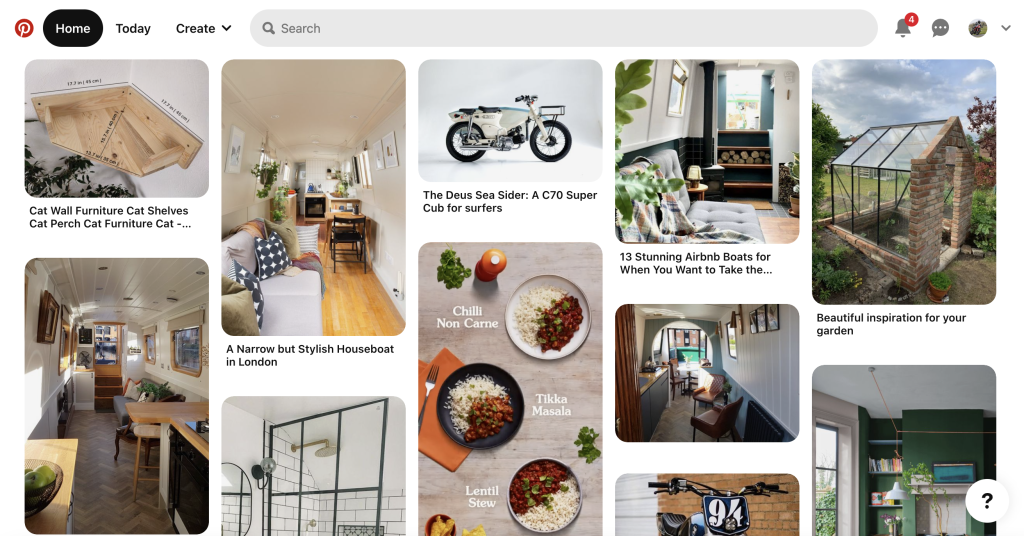1024x536 pixels.
Task: Open the wooden cat corner shelf image
Action: tap(117, 128)
